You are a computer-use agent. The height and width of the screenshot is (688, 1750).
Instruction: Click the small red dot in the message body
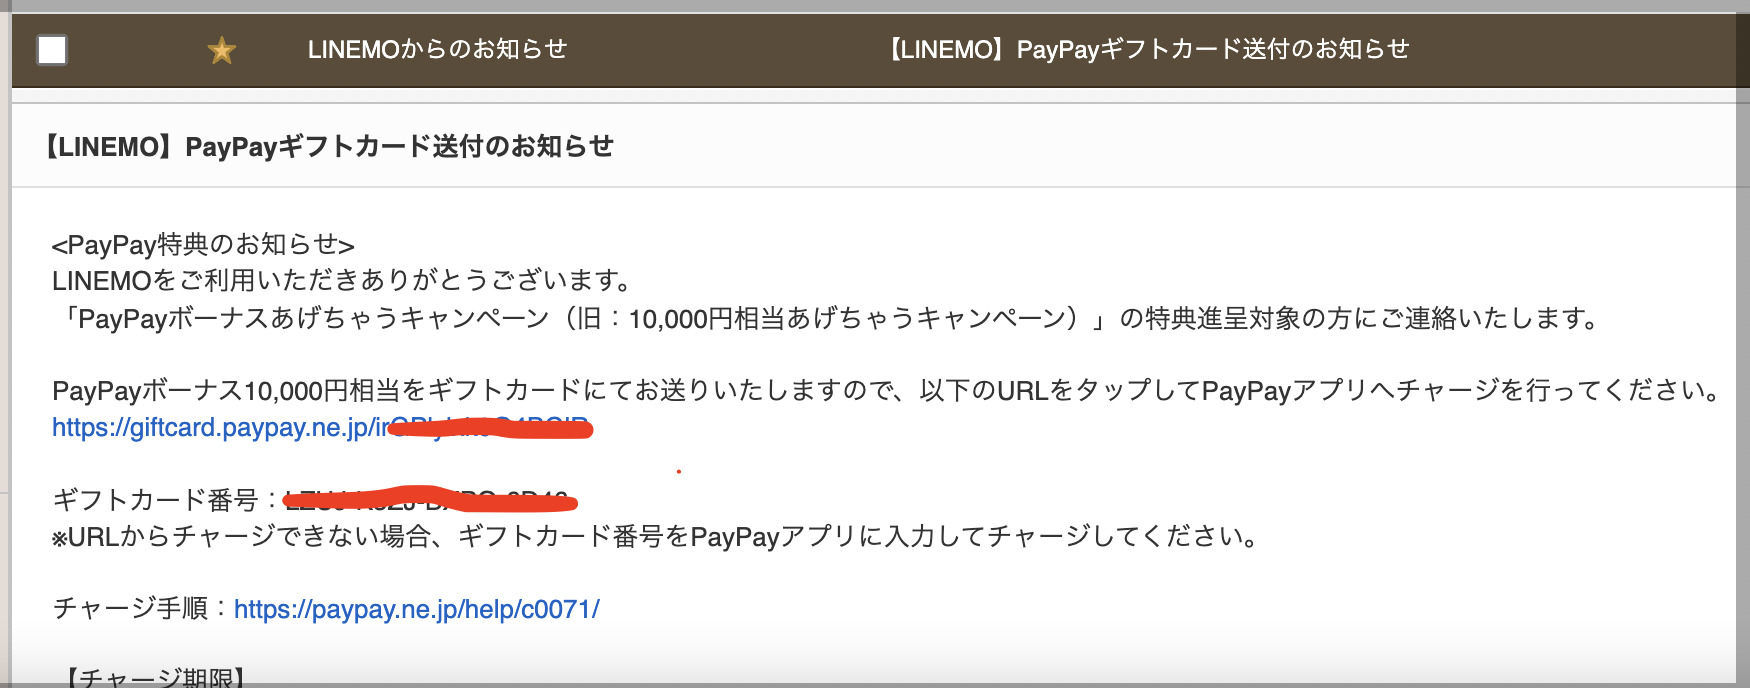pyautogui.click(x=678, y=471)
